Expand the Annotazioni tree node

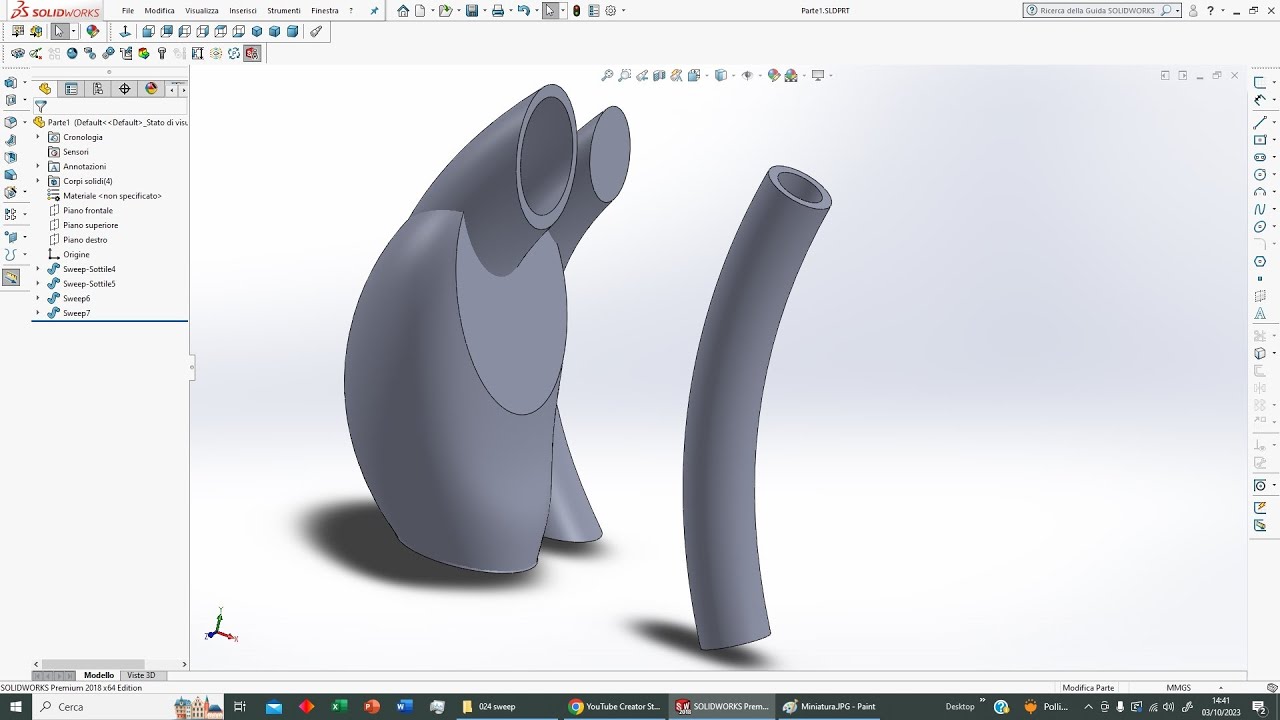click(39, 166)
